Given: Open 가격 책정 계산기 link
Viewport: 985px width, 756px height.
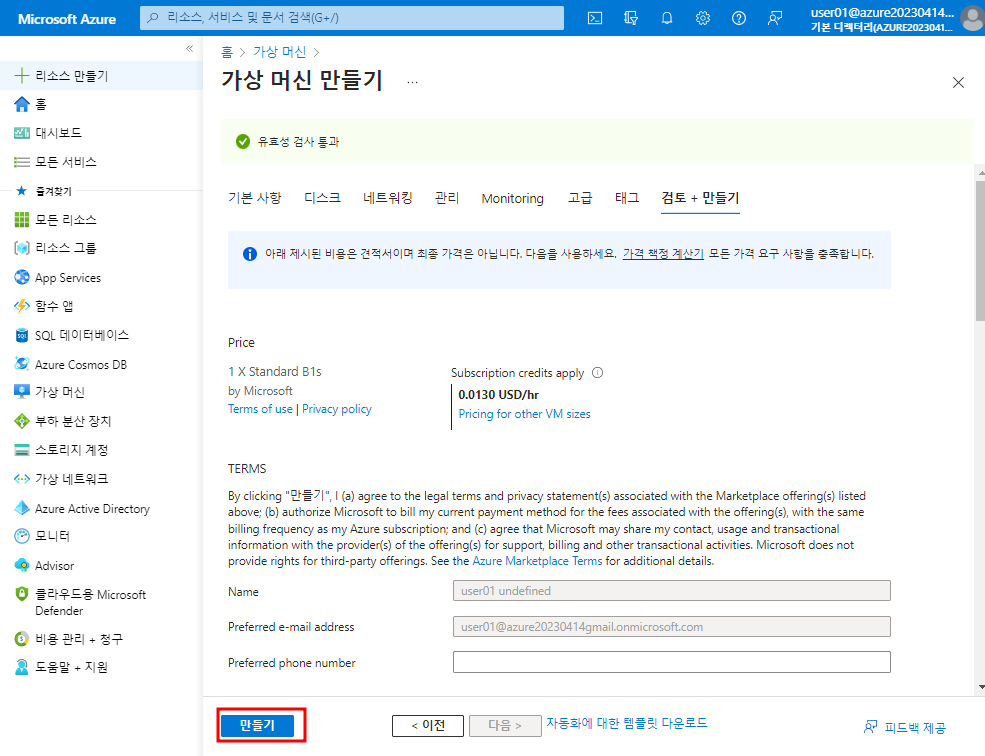Looking at the screenshot, I should (x=663, y=254).
